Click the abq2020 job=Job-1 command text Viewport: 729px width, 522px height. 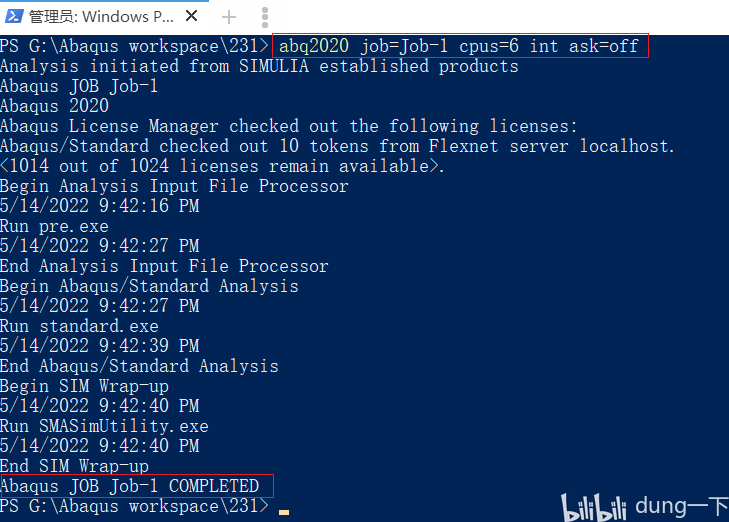pos(459,46)
